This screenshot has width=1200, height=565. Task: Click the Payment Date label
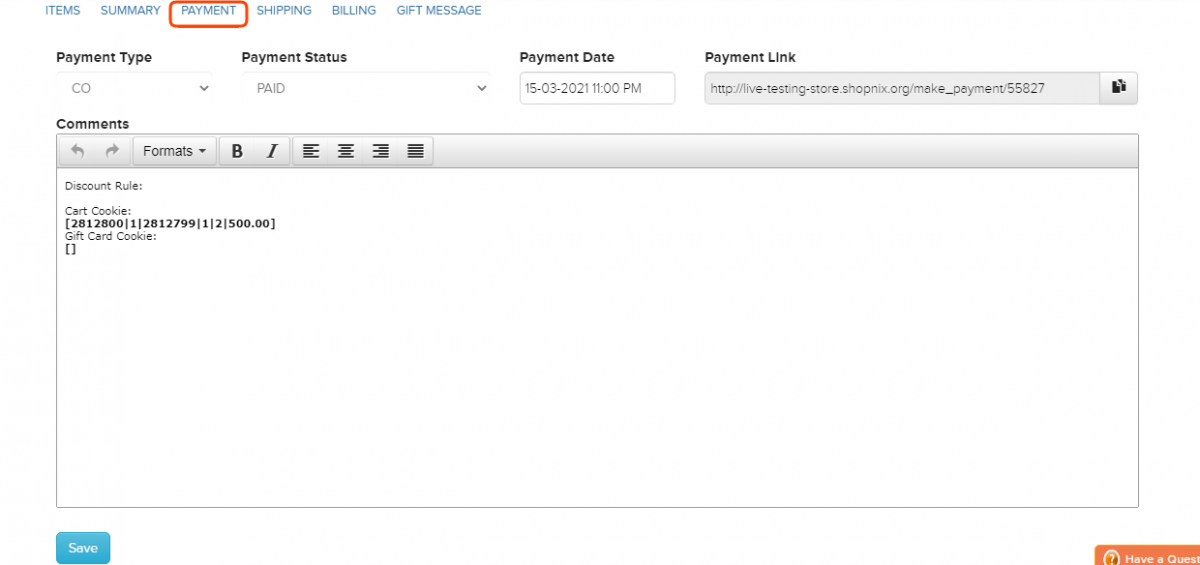(567, 57)
